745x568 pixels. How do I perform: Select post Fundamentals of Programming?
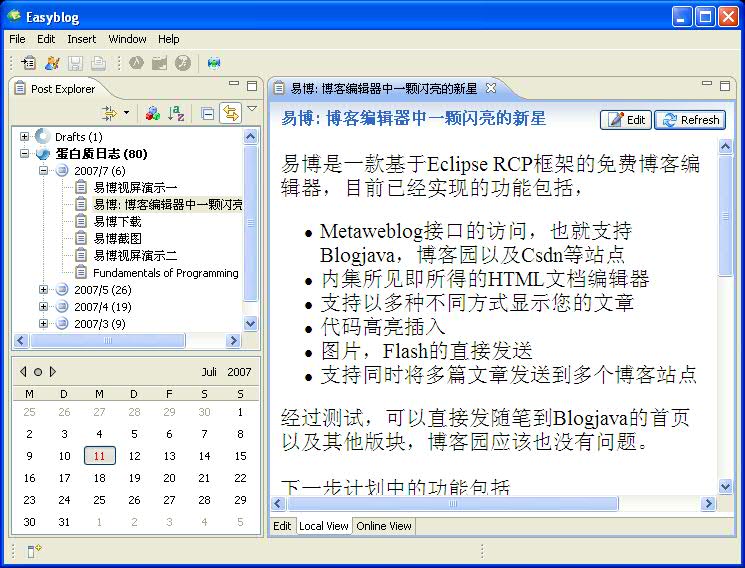(166, 273)
